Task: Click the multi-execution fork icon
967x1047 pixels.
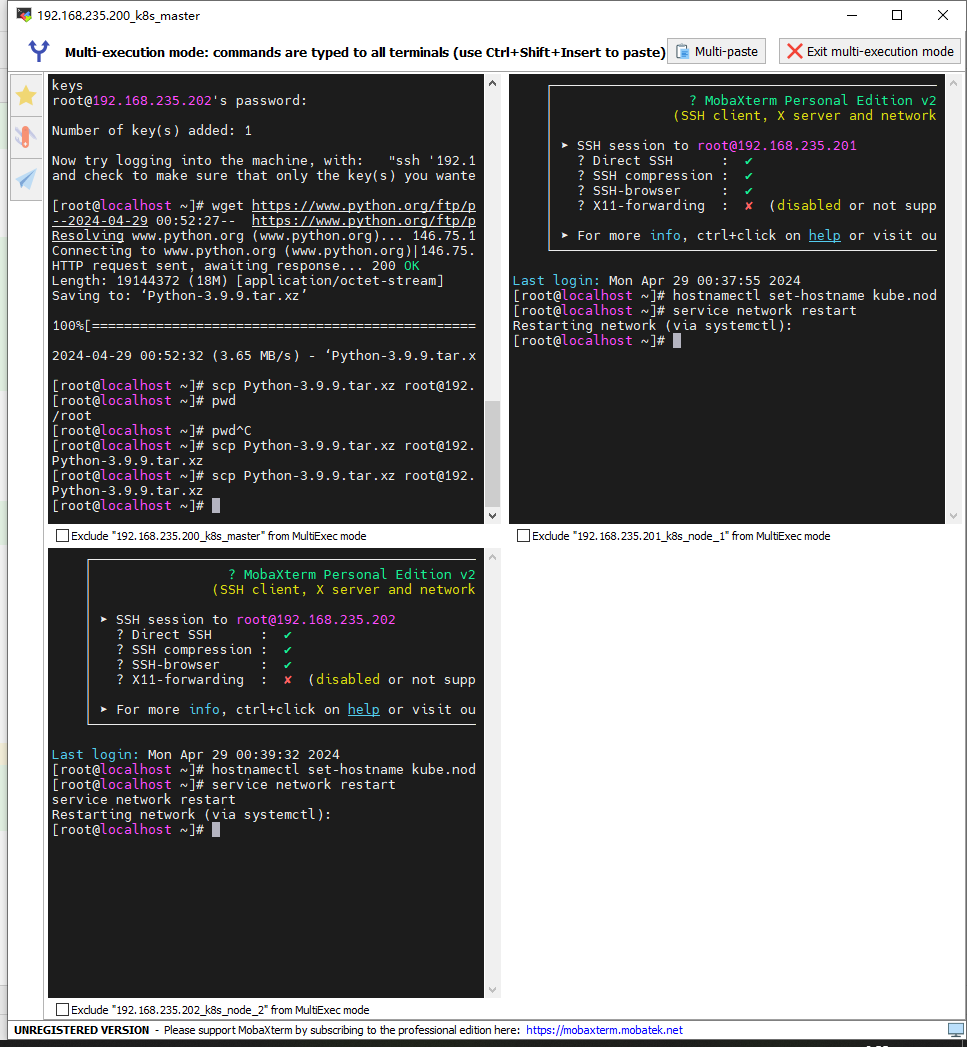Action: coord(39,52)
